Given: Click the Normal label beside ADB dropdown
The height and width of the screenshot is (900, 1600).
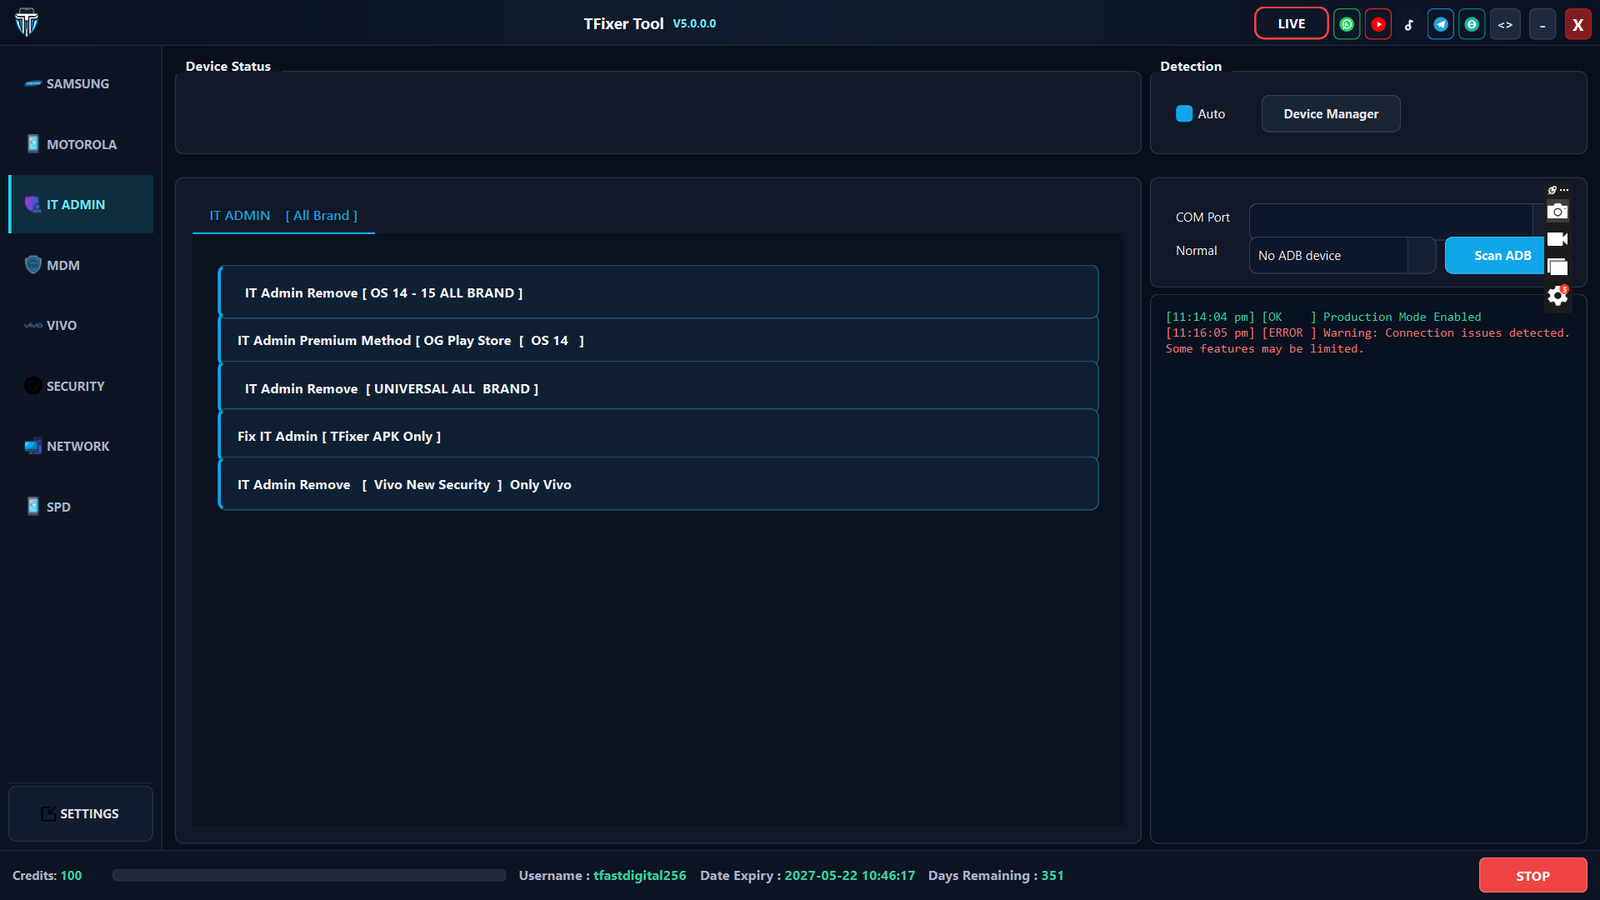Looking at the screenshot, I should [1196, 251].
